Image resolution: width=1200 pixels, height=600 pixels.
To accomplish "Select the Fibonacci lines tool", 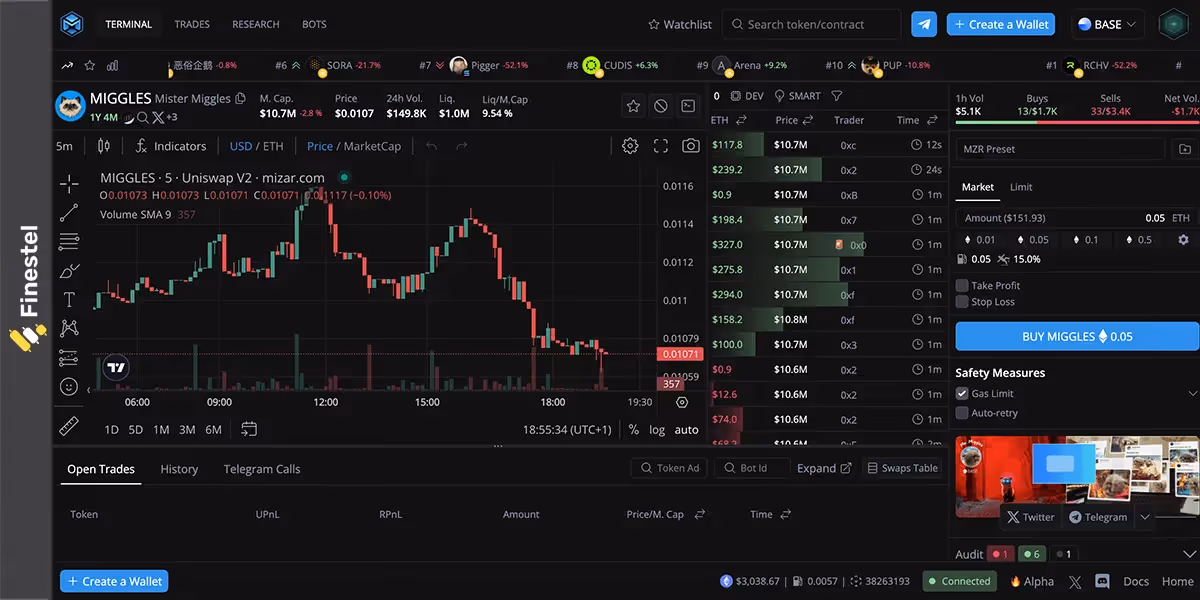I will (x=69, y=241).
